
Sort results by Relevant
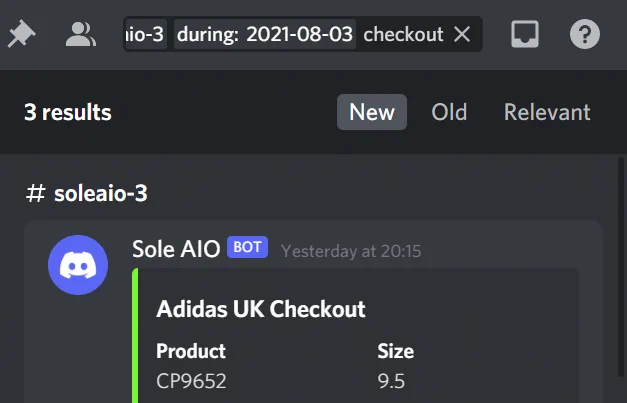[x=547, y=112]
